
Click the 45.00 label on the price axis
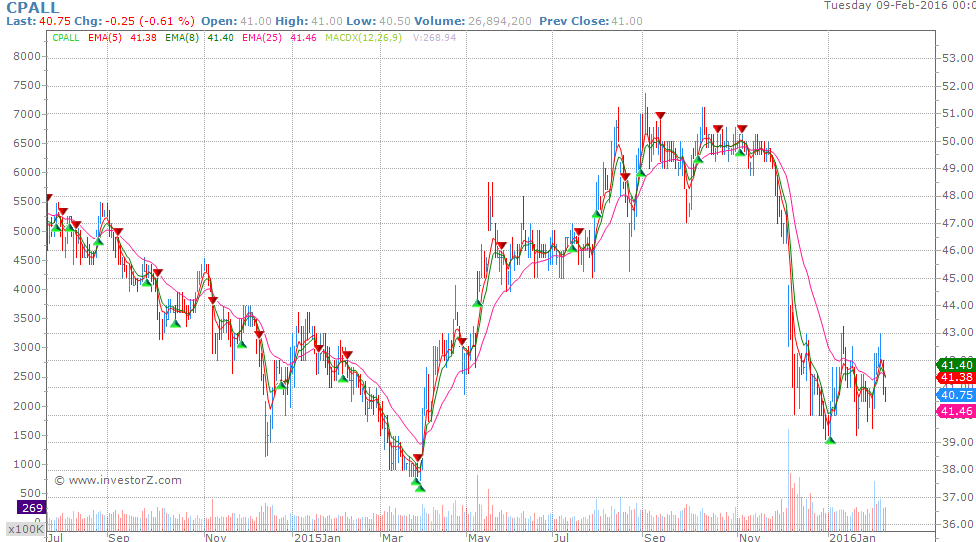click(x=958, y=278)
